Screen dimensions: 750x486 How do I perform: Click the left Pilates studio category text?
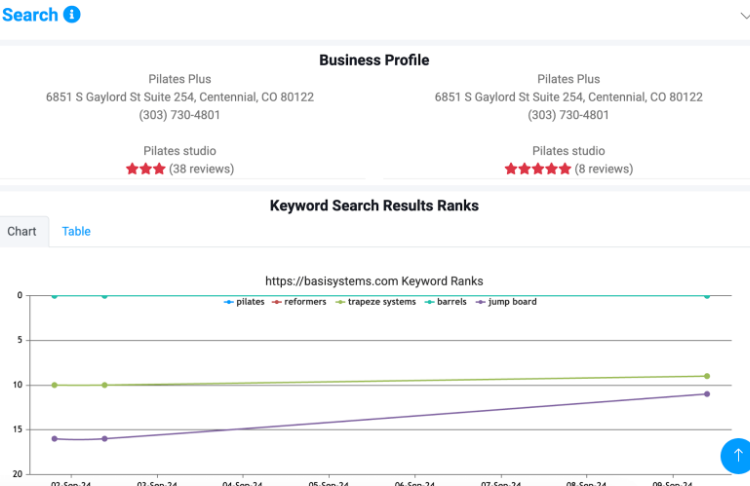coord(180,151)
